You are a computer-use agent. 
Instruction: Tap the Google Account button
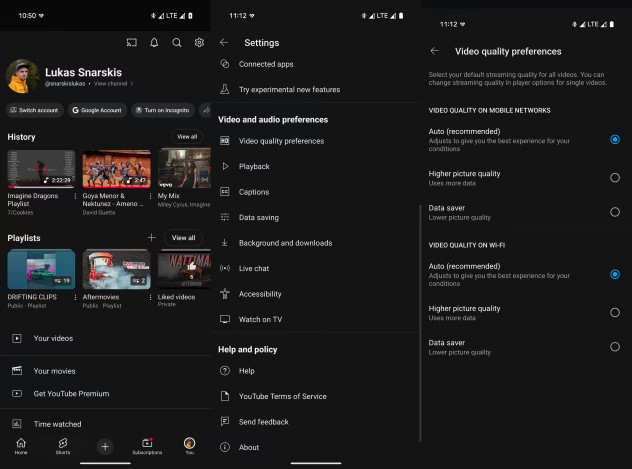pos(97,110)
